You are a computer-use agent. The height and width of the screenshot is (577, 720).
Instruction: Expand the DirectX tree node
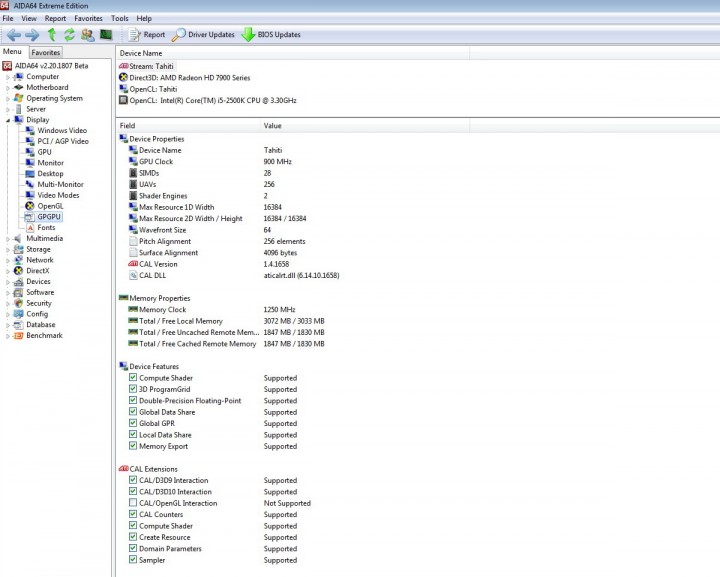pos(8,271)
